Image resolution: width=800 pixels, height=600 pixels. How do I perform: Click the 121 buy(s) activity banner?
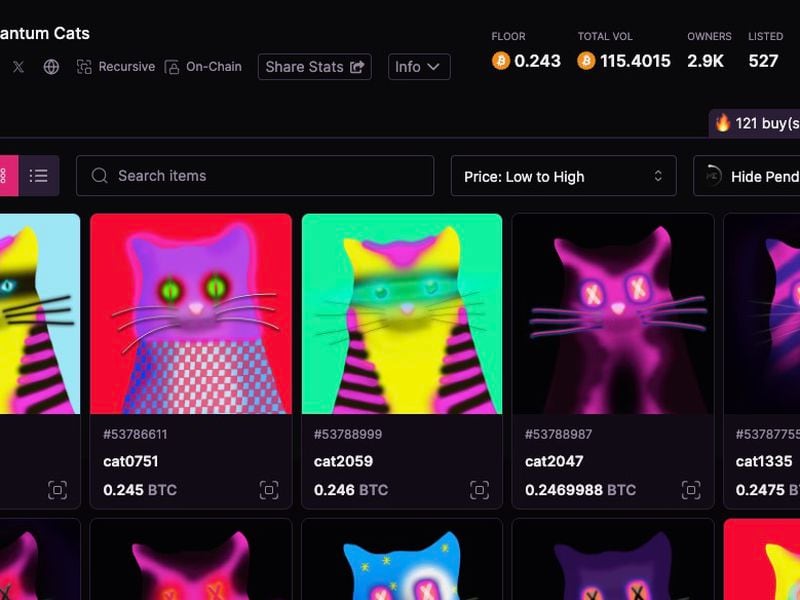(x=762, y=124)
